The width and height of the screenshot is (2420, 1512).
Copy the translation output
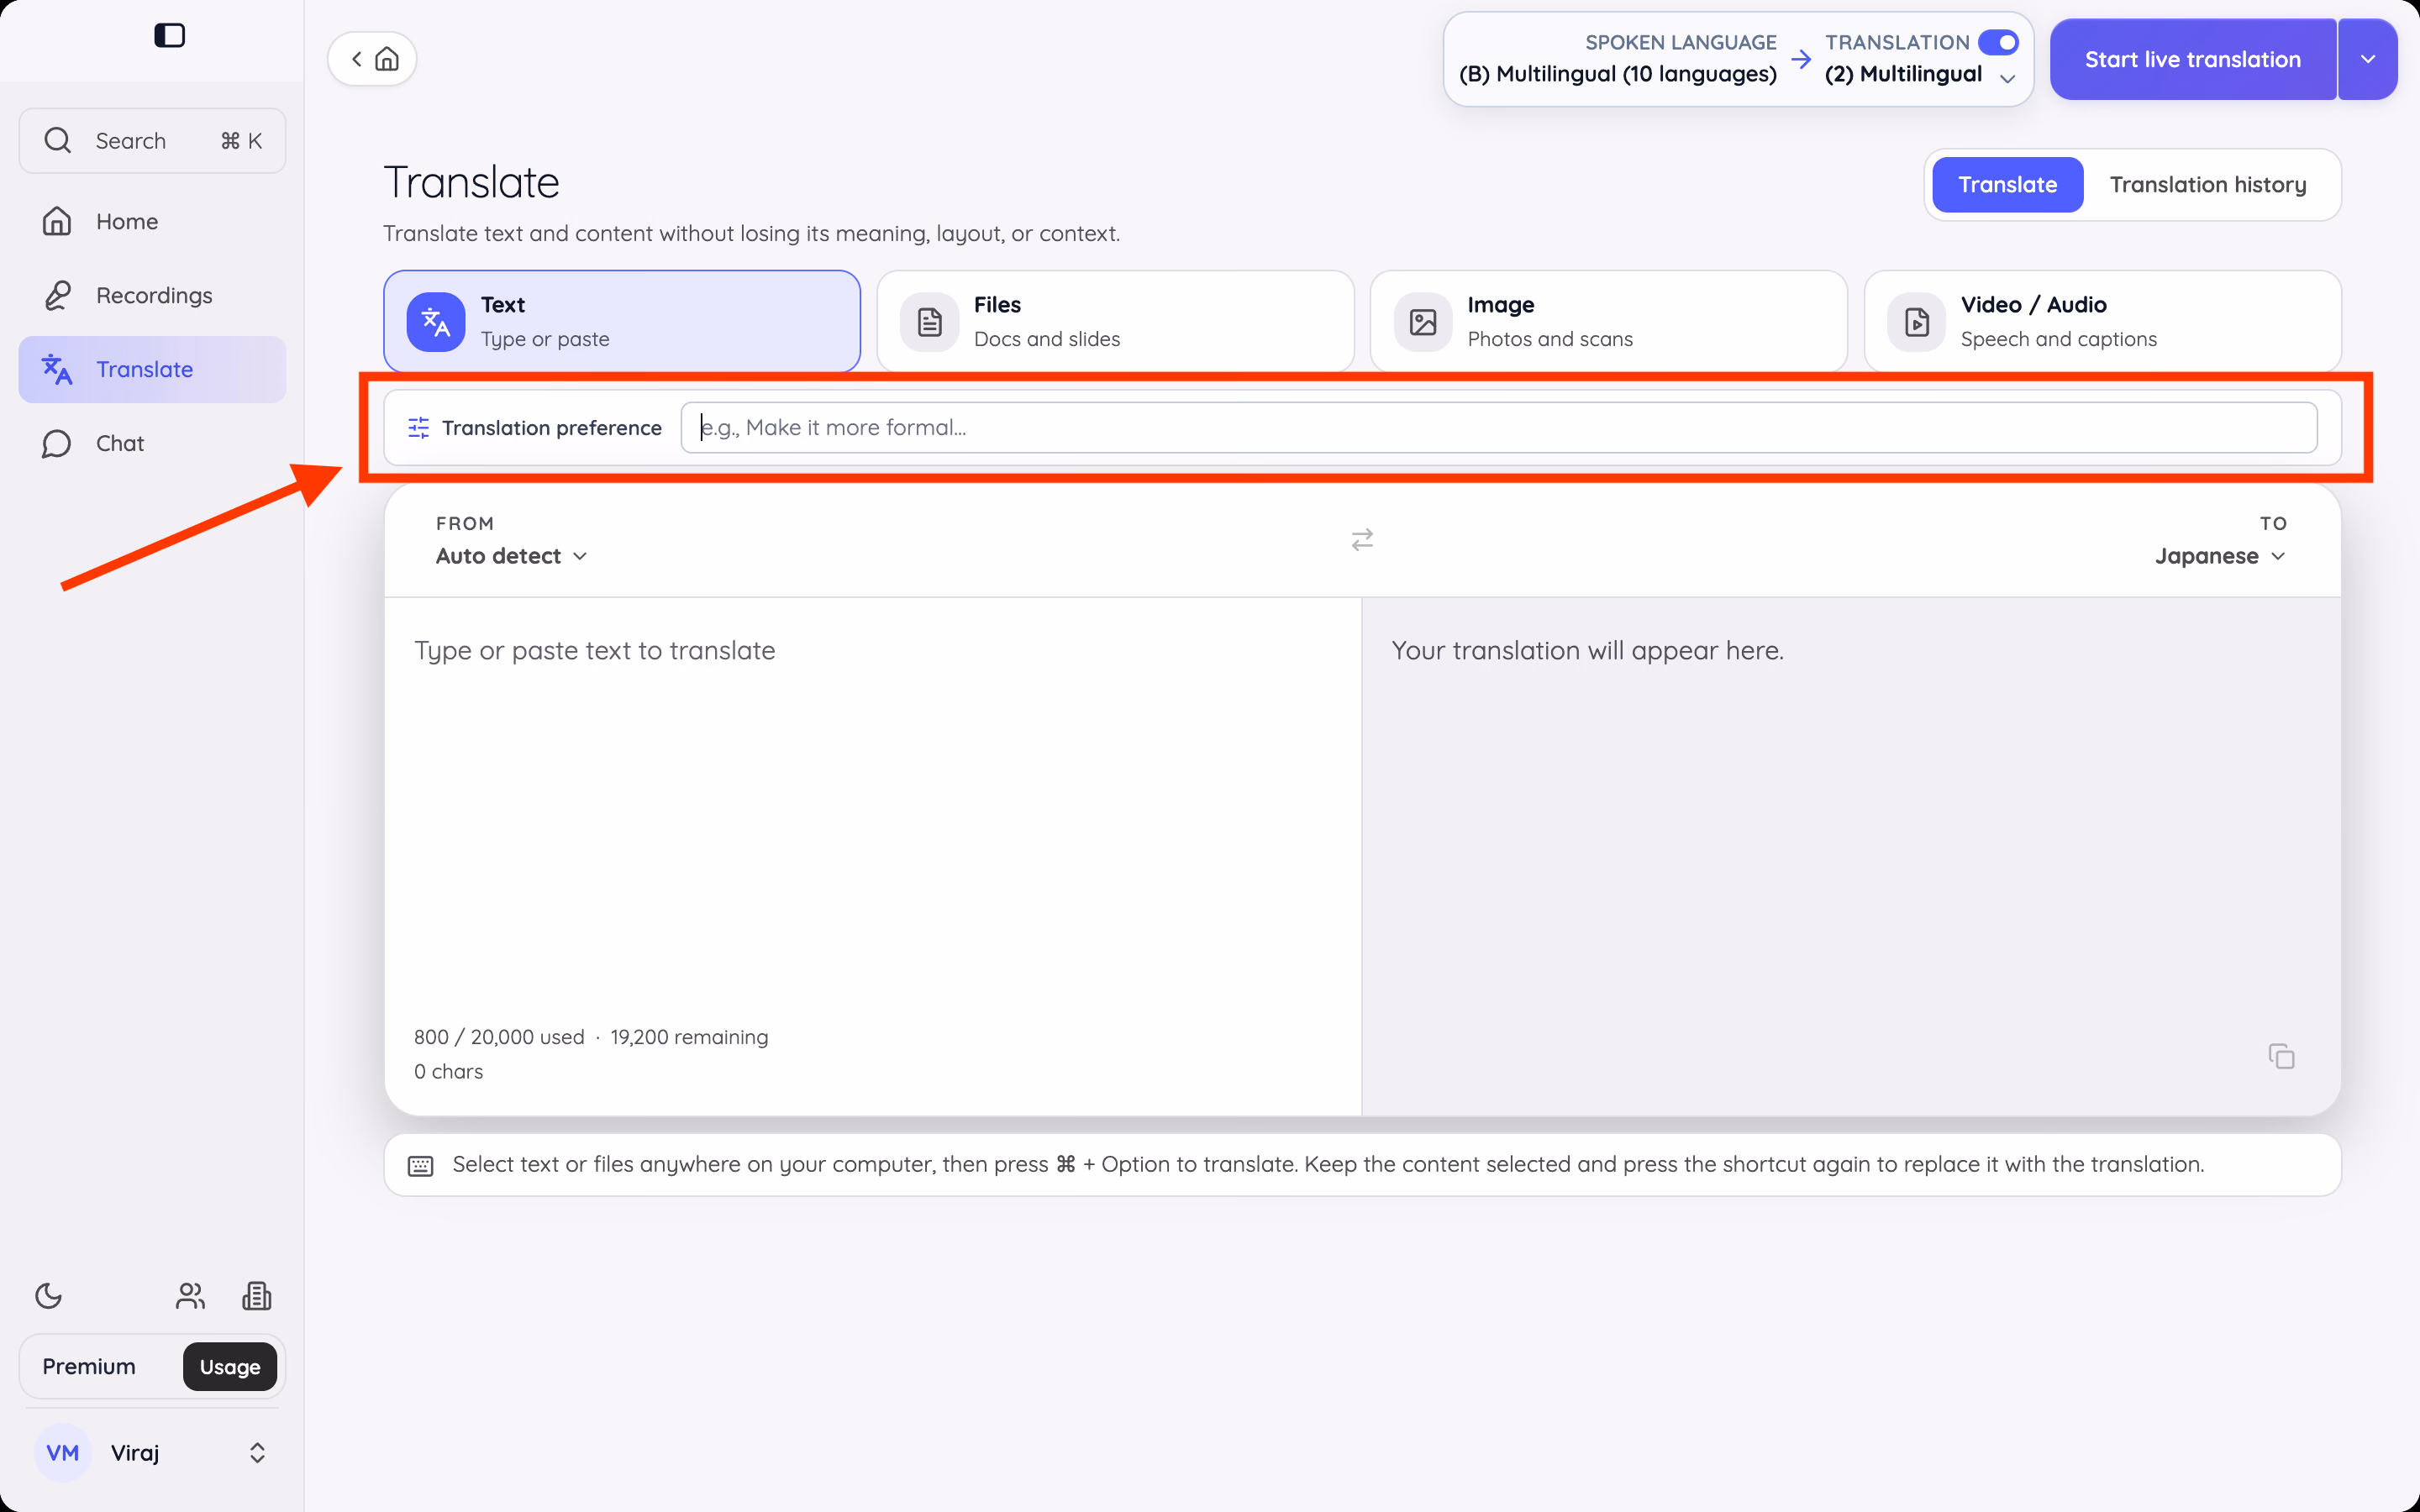coord(2281,1056)
